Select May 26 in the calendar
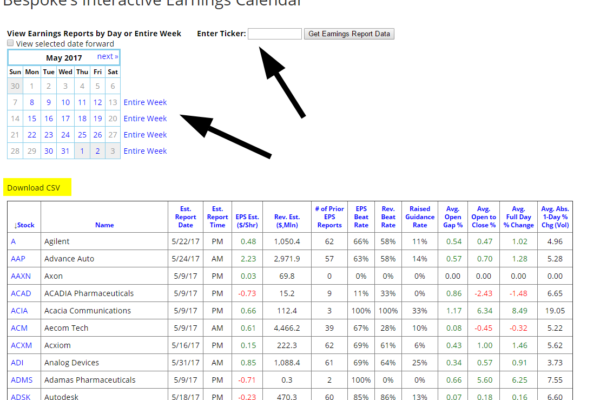The width and height of the screenshot is (600, 400). point(98,135)
